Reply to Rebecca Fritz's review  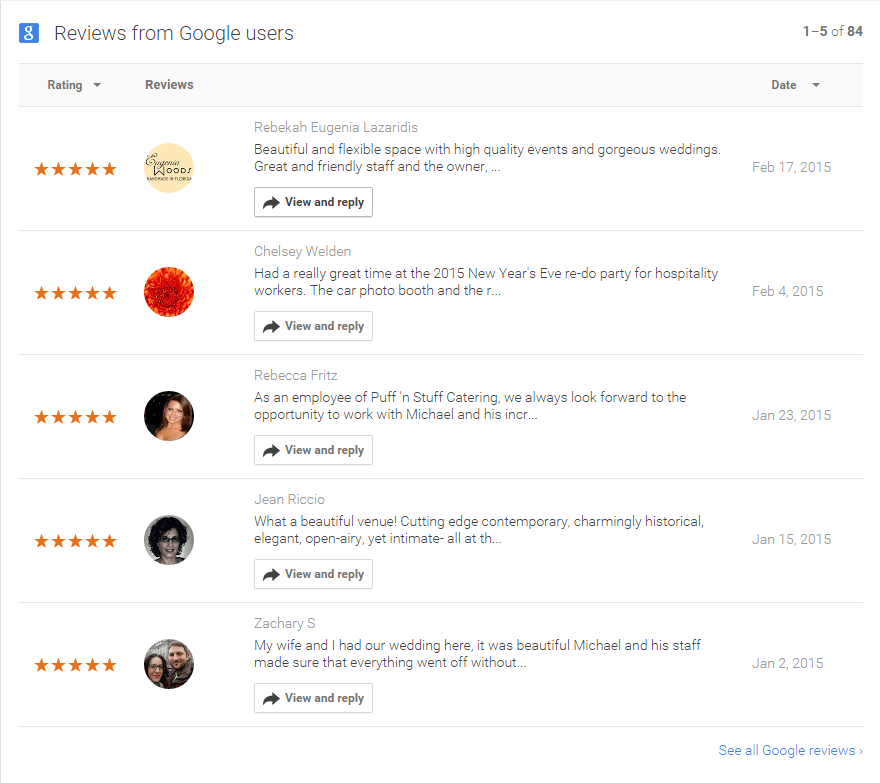coord(313,450)
